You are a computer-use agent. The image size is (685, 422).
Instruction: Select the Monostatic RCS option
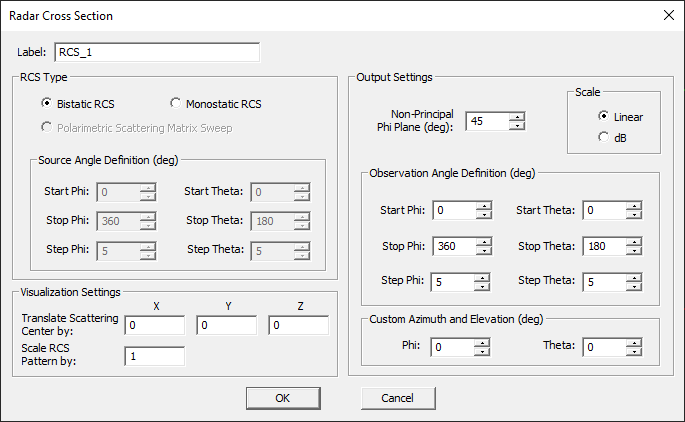[x=176, y=103]
